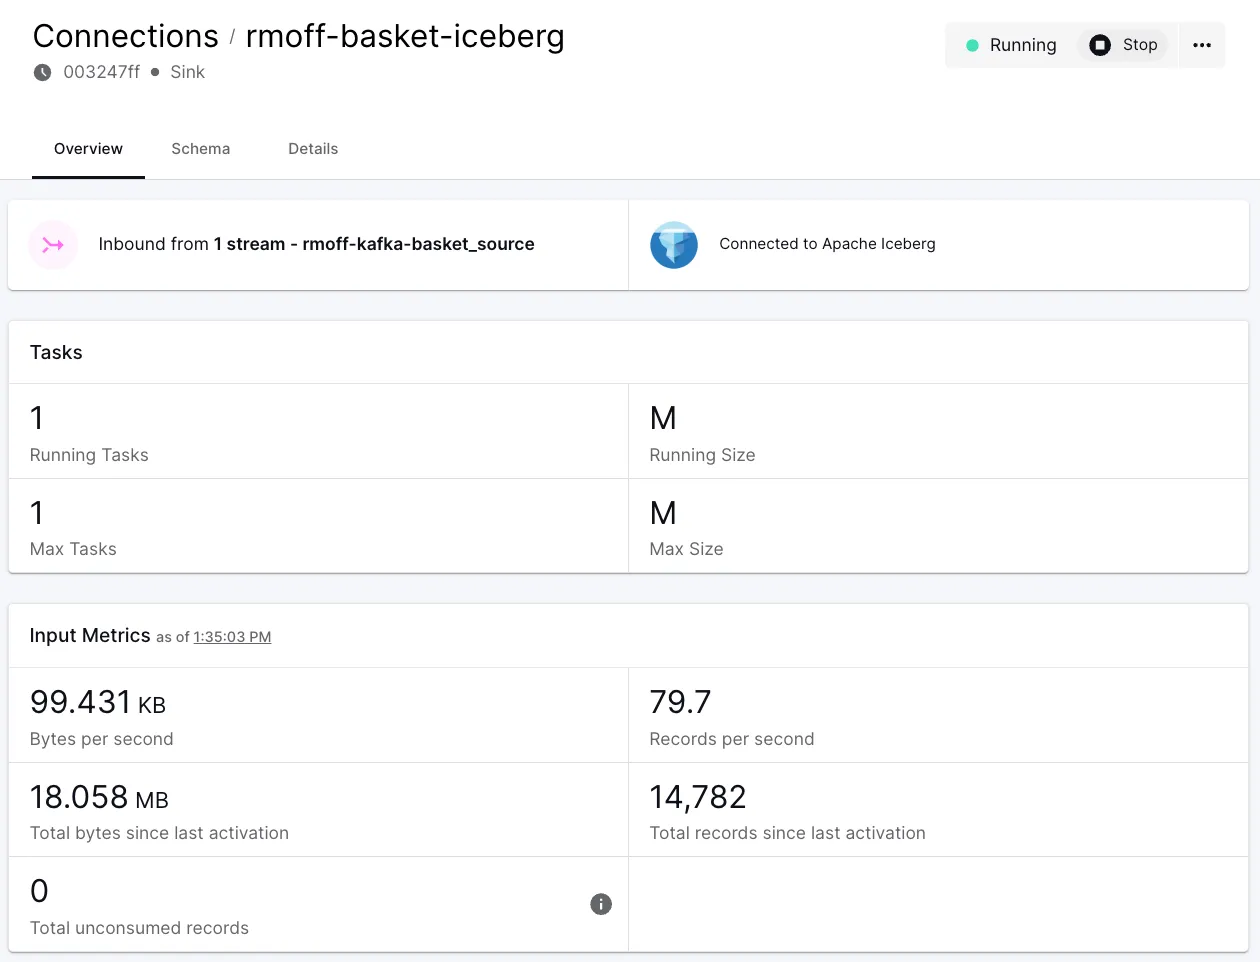Click the info icon for unconsumed records
Screen dimensions: 1260x962
coord(601,904)
